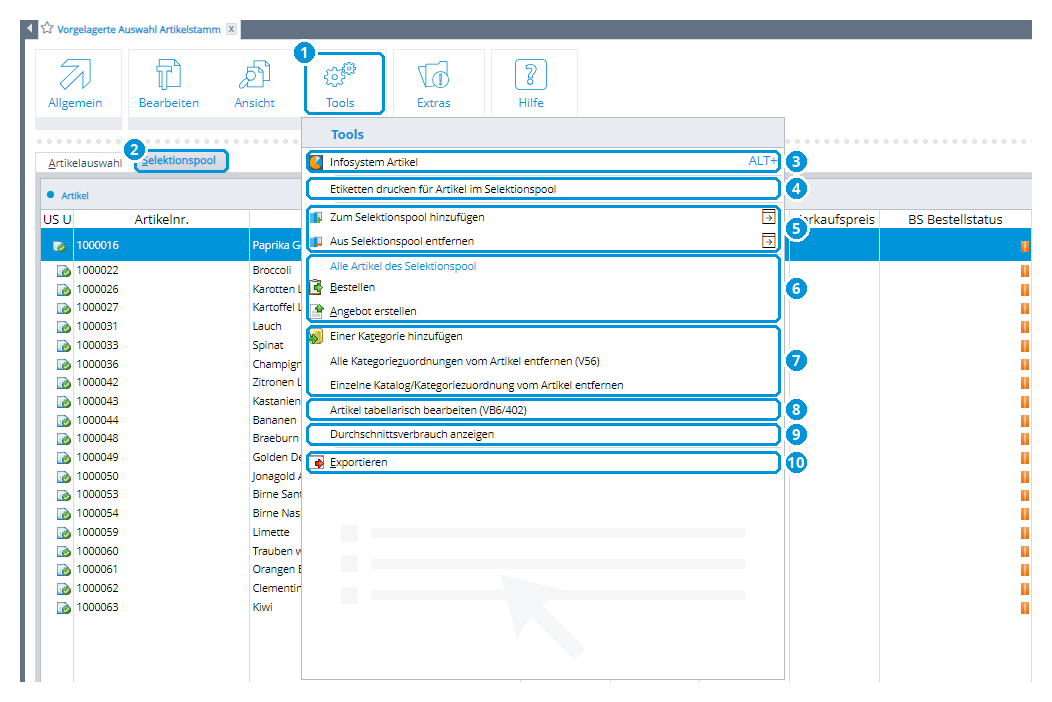Choose Durchschnittsverbrauch anzeigen
Image resolution: width=1052 pixels, height=702 pixels.
coord(543,434)
